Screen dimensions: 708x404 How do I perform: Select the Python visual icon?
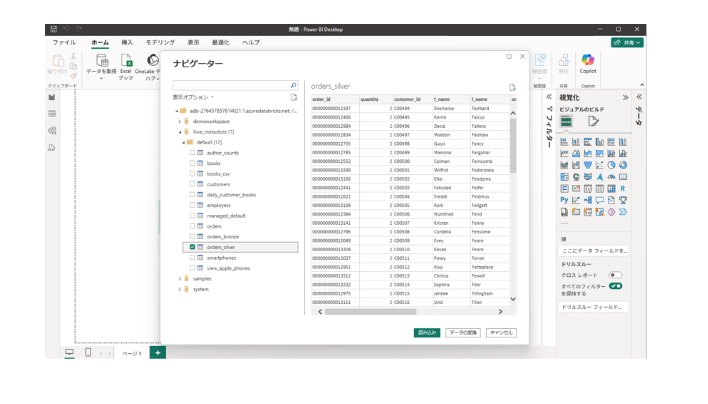point(564,200)
